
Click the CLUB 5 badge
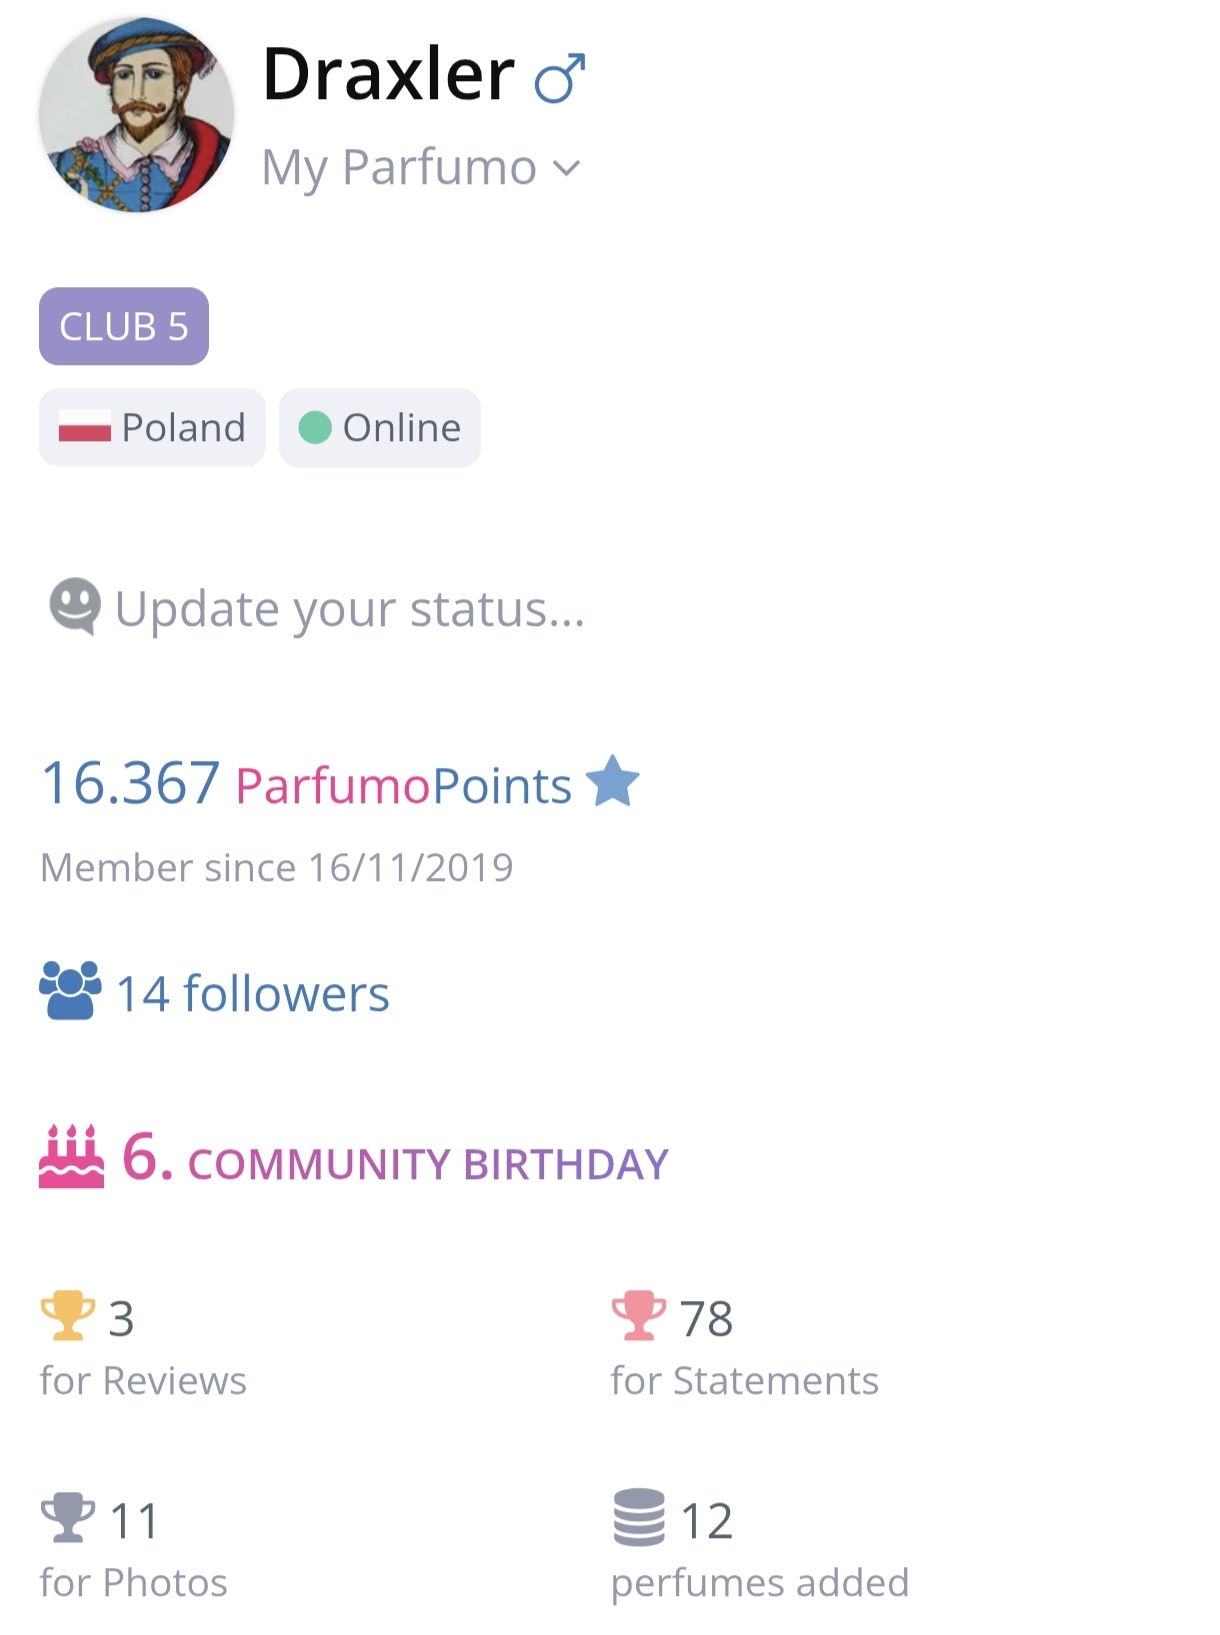click(x=124, y=326)
